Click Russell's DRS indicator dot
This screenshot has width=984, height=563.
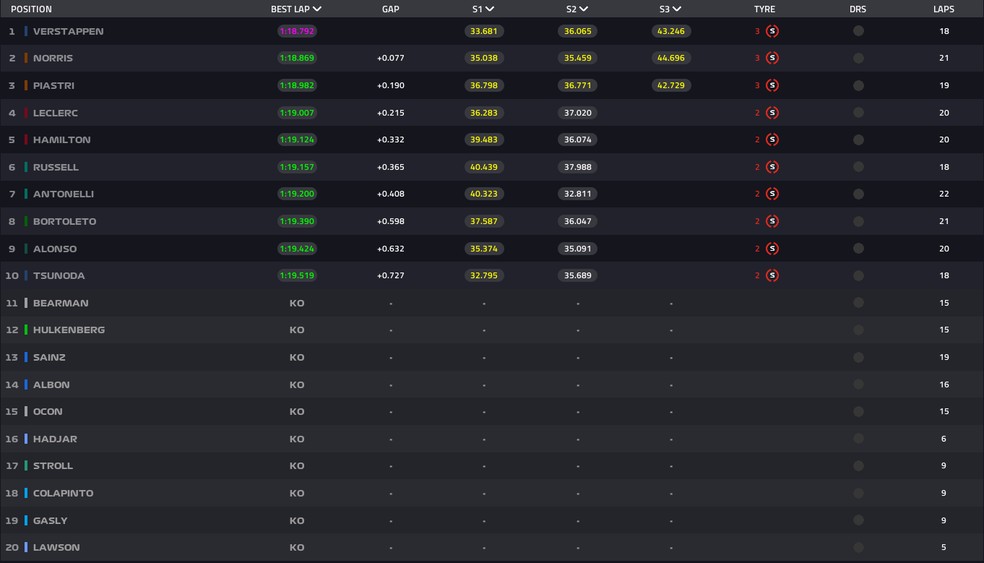[x=858, y=167]
